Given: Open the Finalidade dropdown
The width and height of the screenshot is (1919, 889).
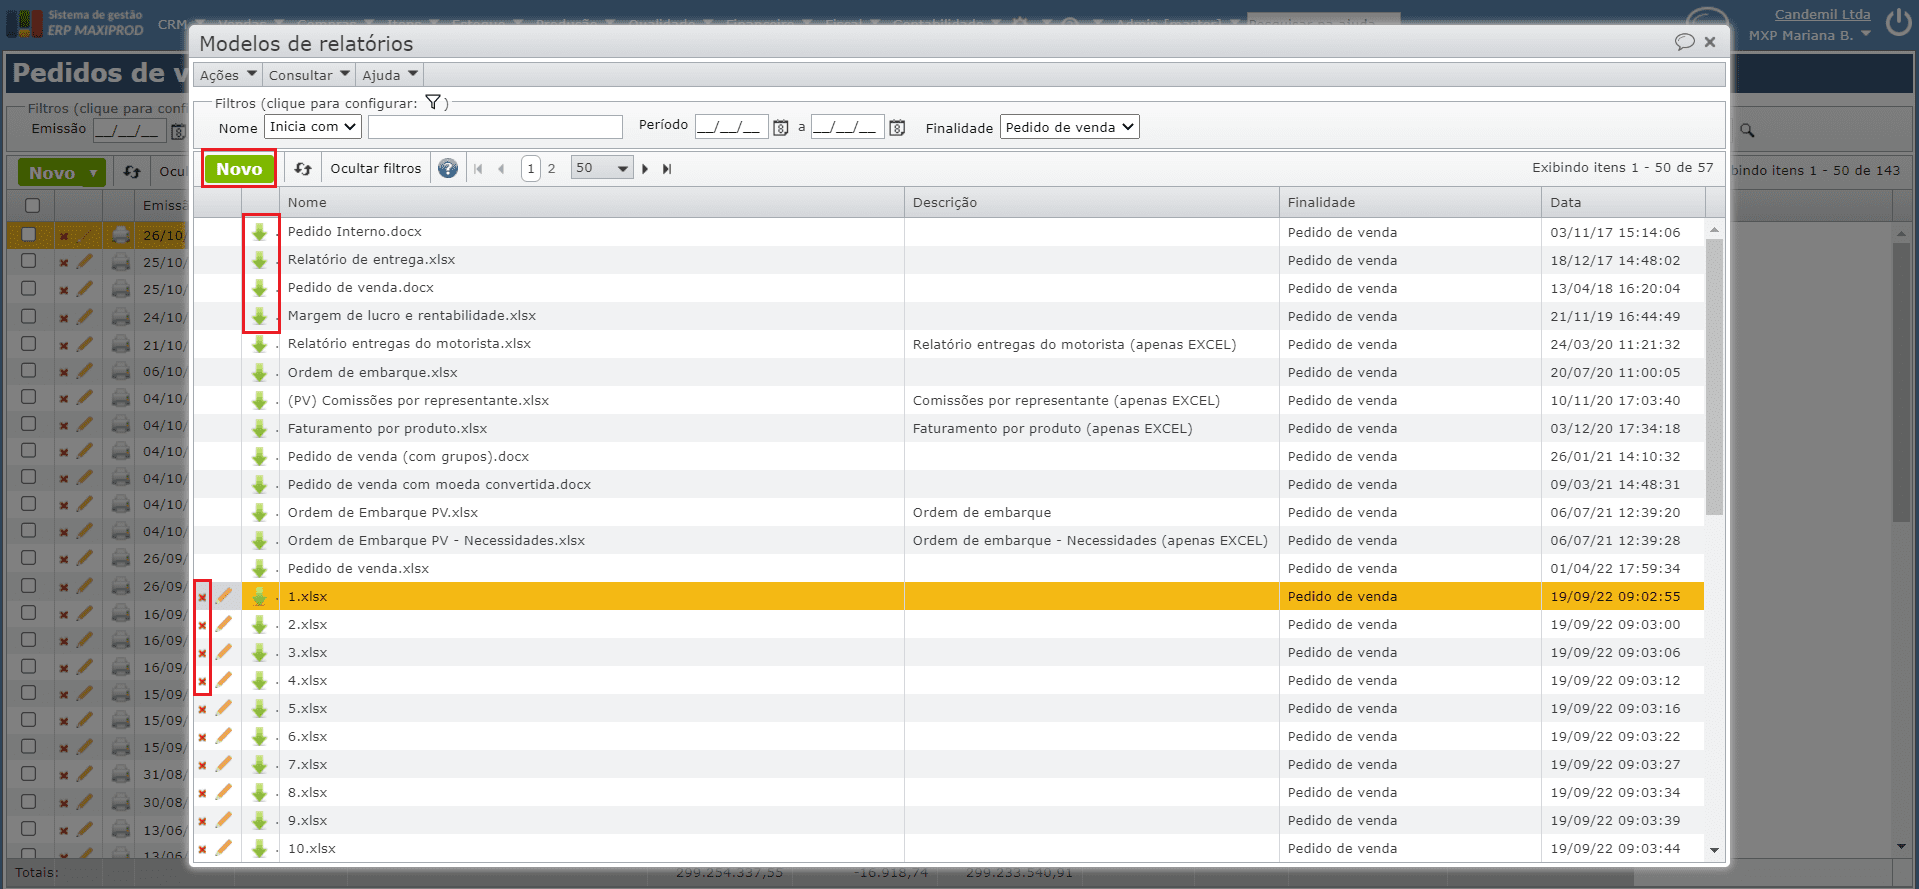Looking at the screenshot, I should click(1069, 127).
